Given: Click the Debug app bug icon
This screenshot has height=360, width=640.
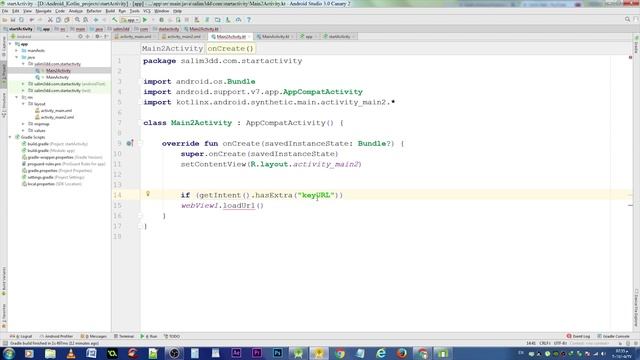Looking at the screenshot, I should tap(162, 20).
